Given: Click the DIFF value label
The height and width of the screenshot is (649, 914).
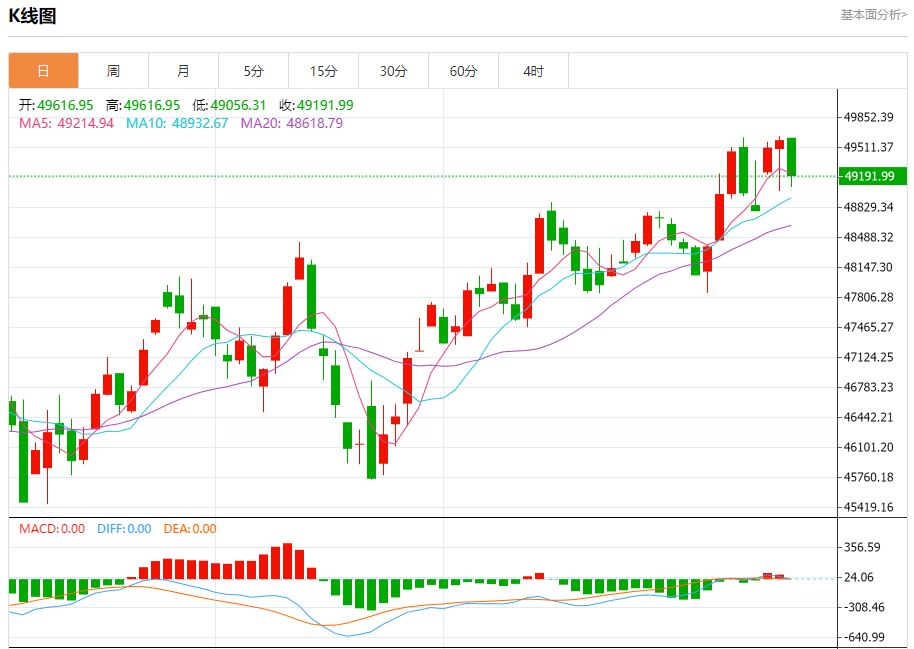Looking at the screenshot, I should [124, 529].
